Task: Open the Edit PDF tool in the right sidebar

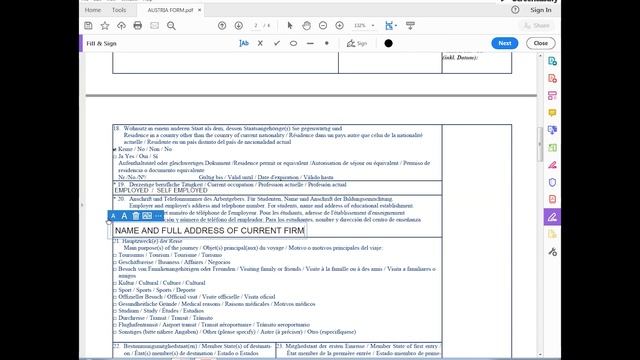Action: click(x=552, y=96)
